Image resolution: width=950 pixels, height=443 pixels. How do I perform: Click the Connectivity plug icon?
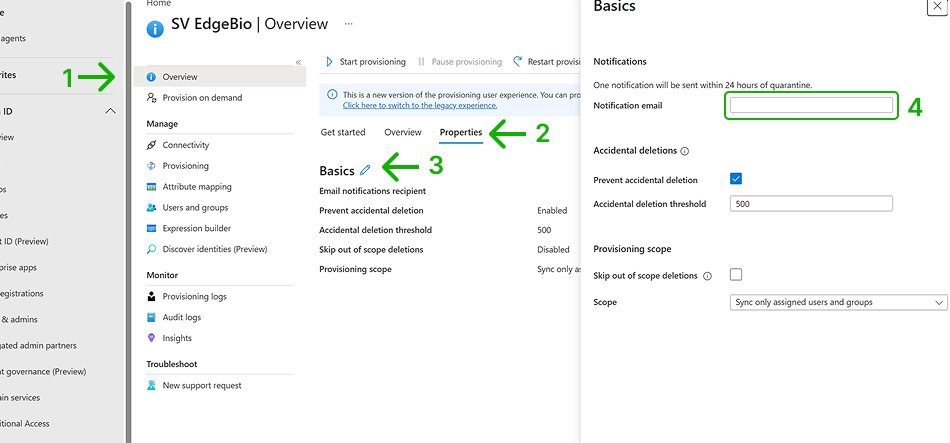click(x=151, y=145)
